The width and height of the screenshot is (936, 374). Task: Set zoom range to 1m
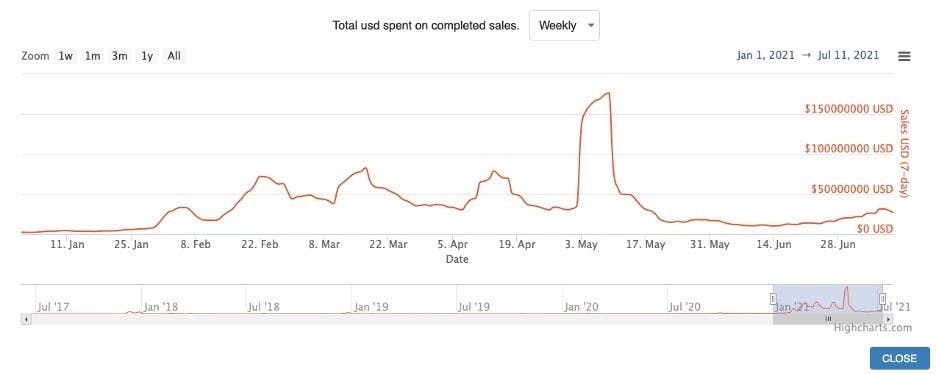coord(92,56)
